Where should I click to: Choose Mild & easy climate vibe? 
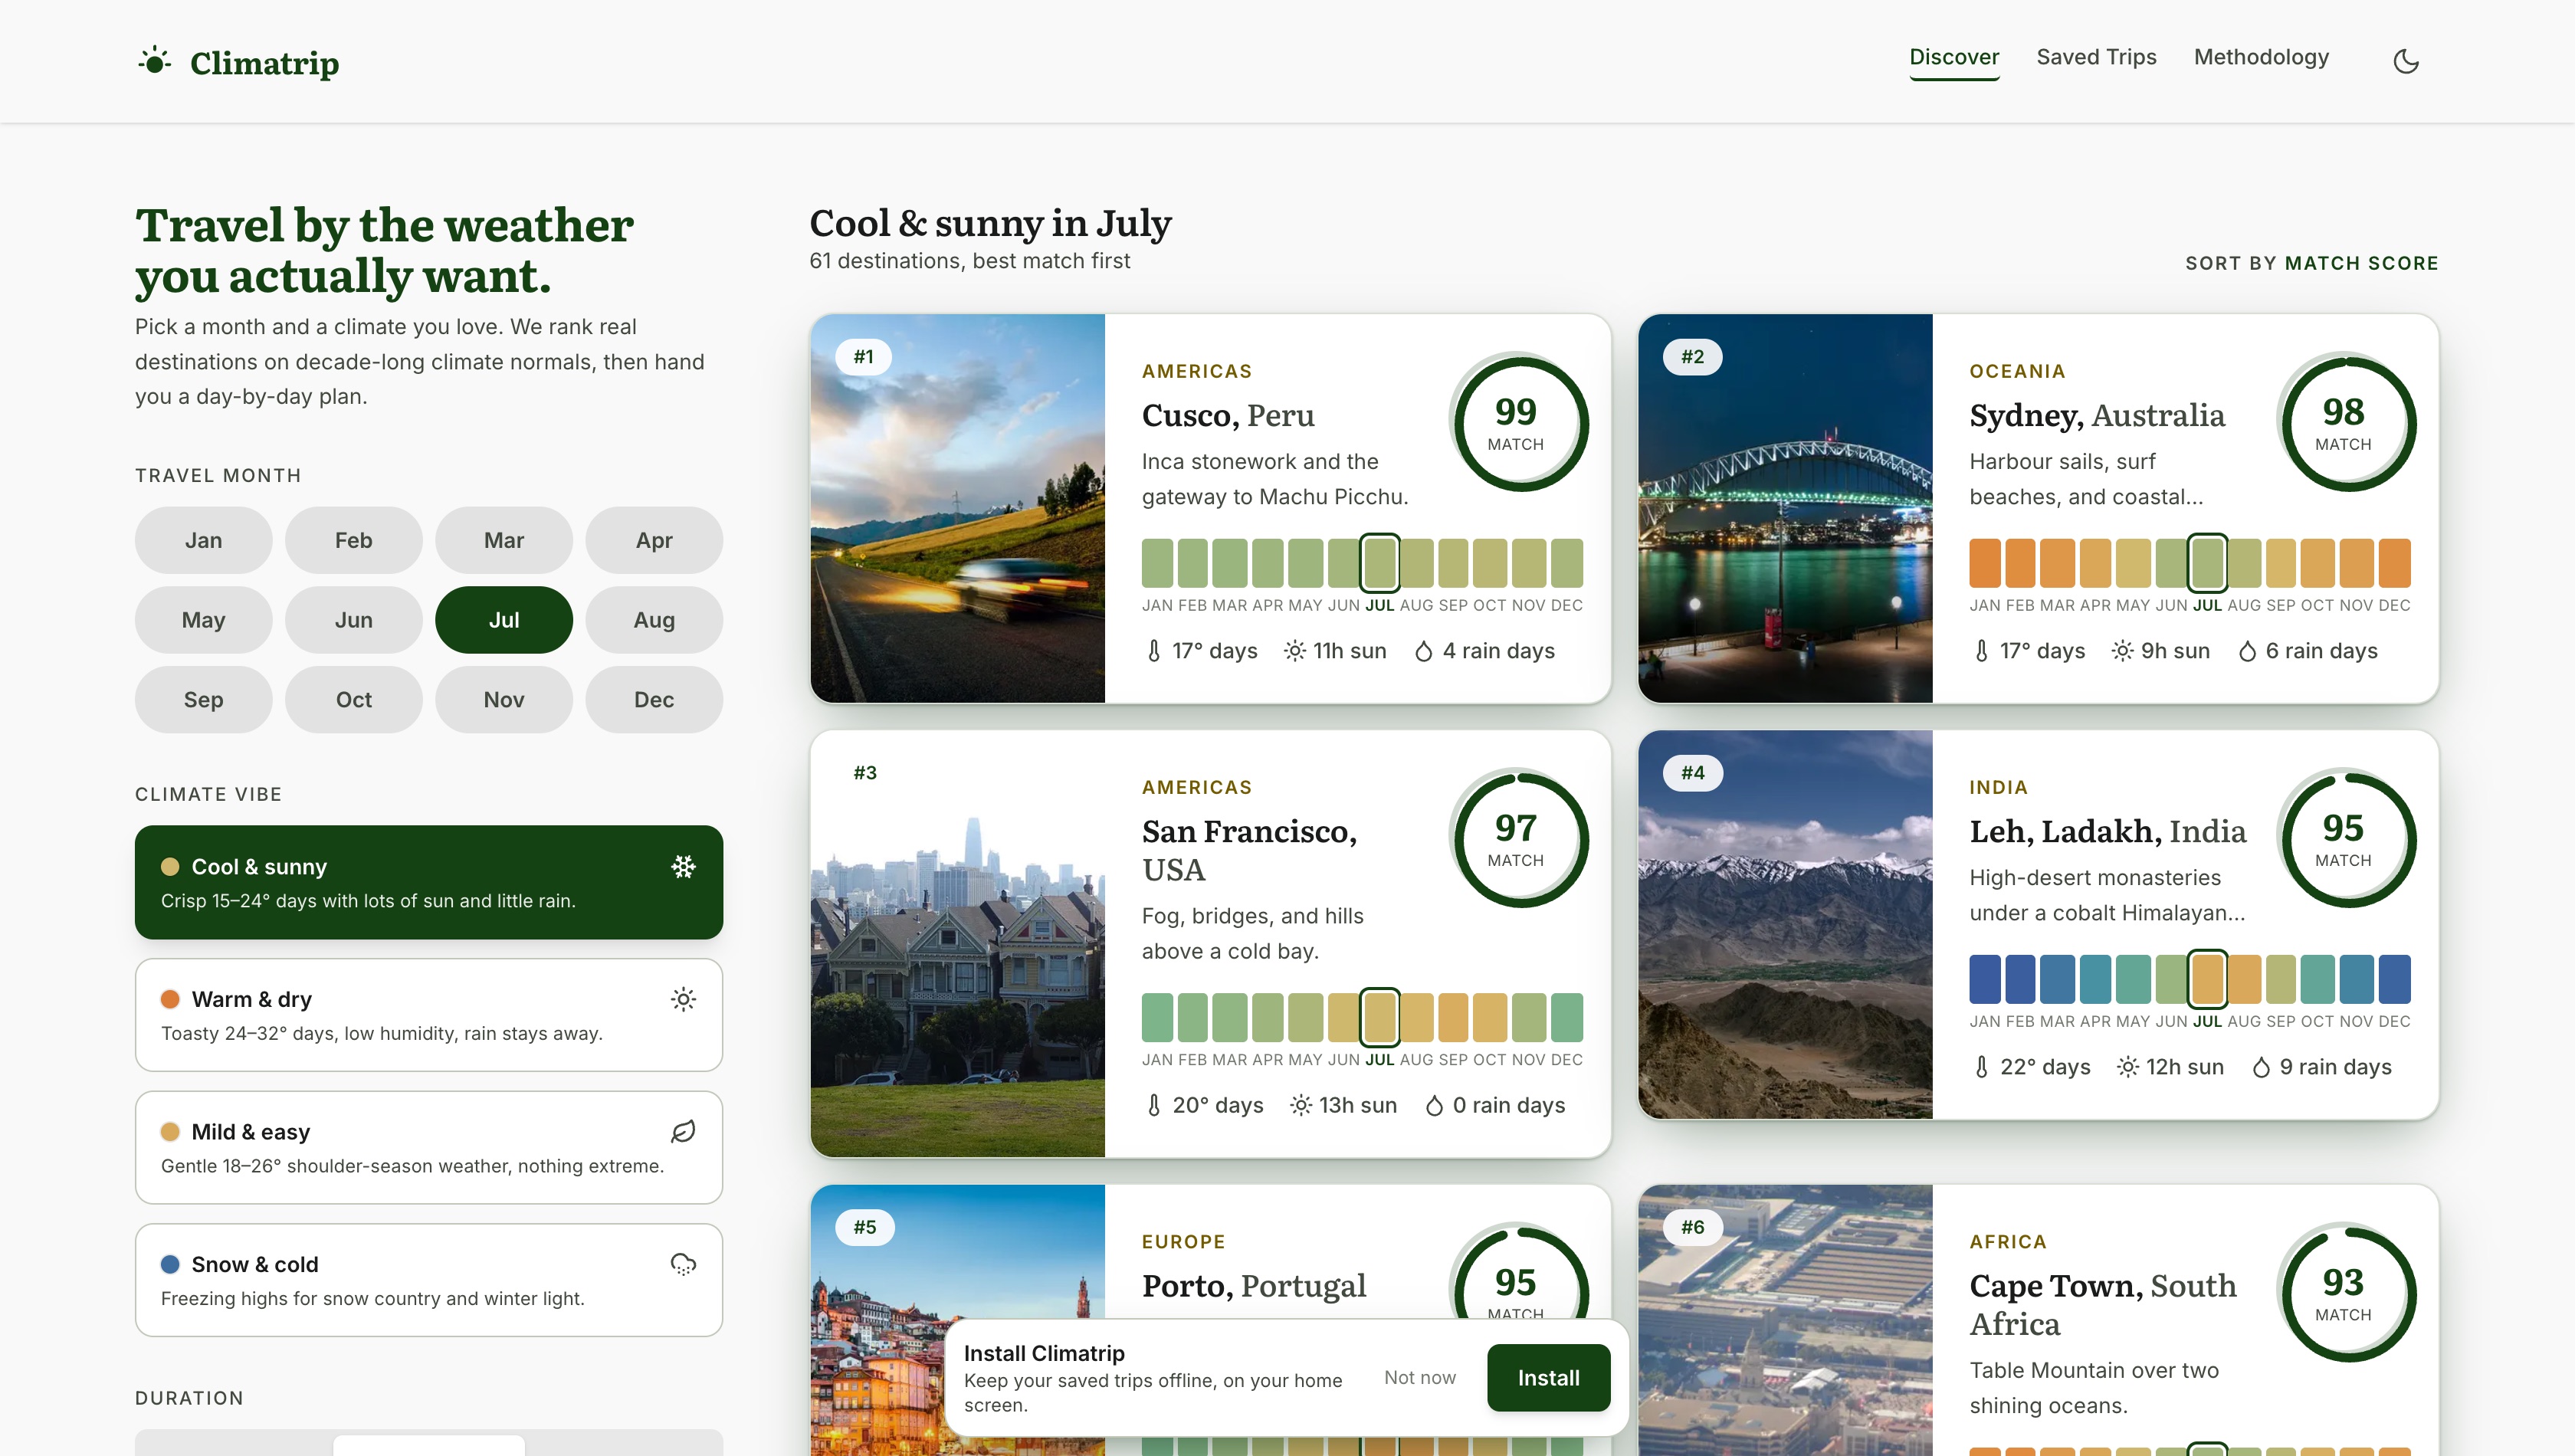pyautogui.click(x=429, y=1147)
